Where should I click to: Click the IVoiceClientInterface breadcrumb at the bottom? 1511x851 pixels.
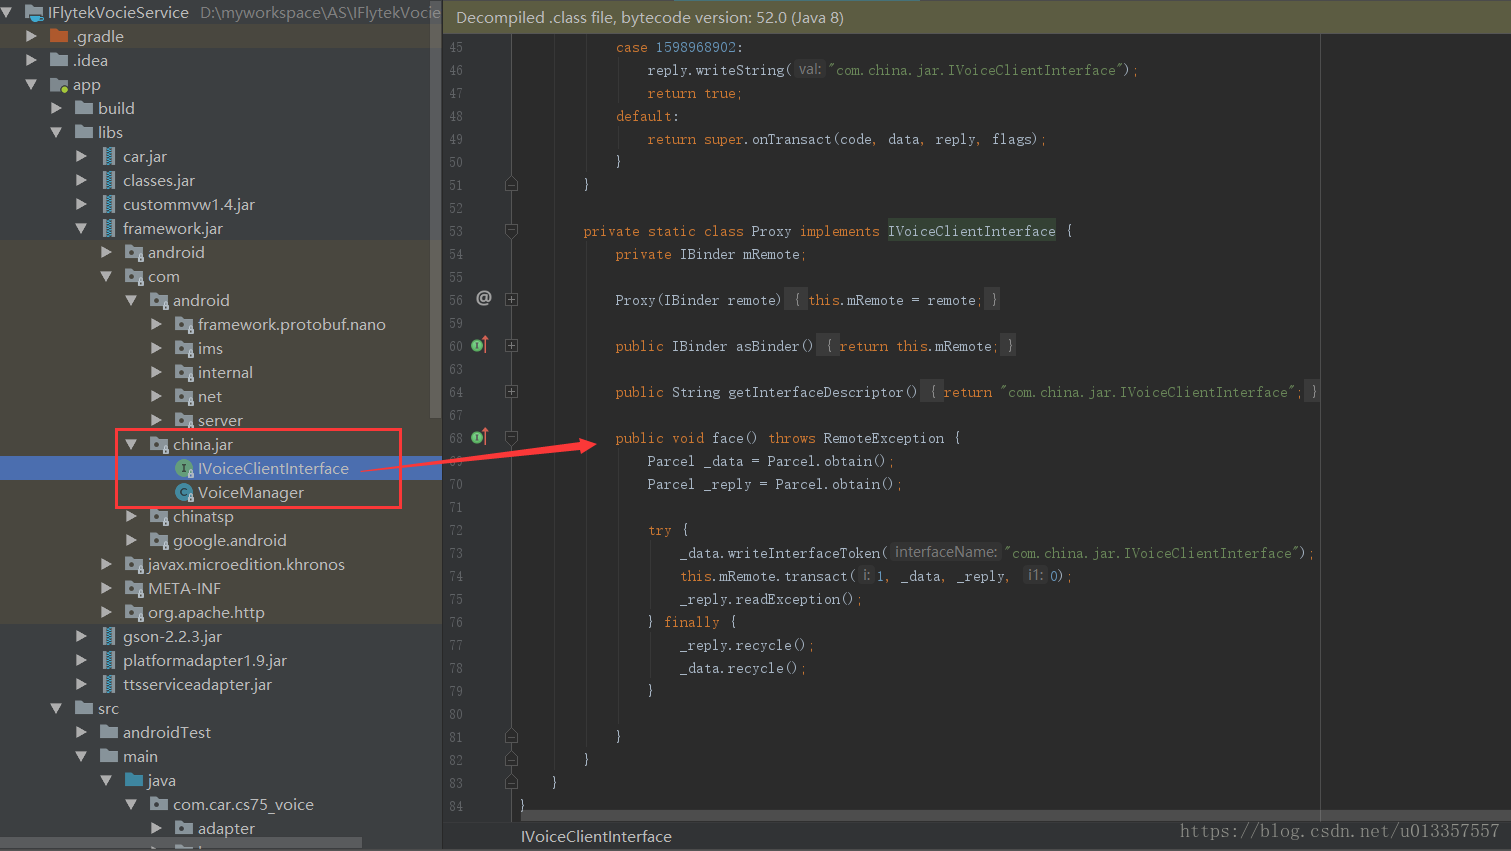pos(596,836)
